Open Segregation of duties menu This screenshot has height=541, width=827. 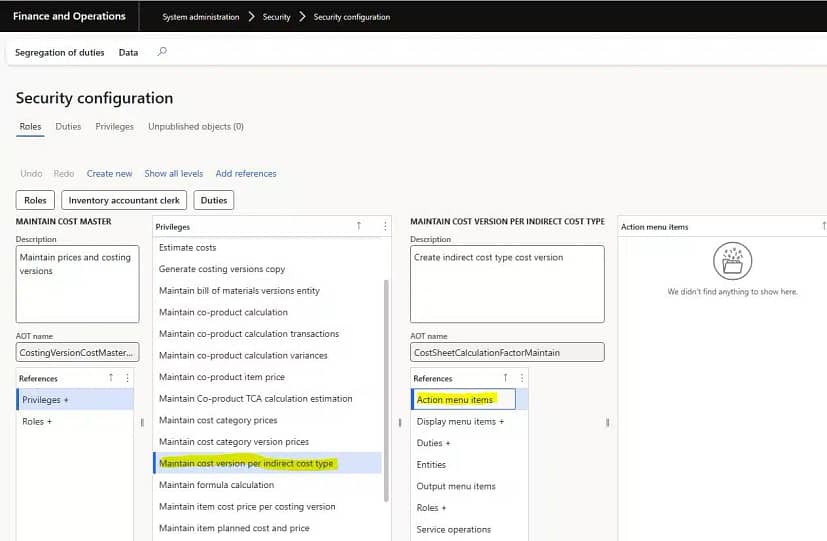tap(60, 52)
